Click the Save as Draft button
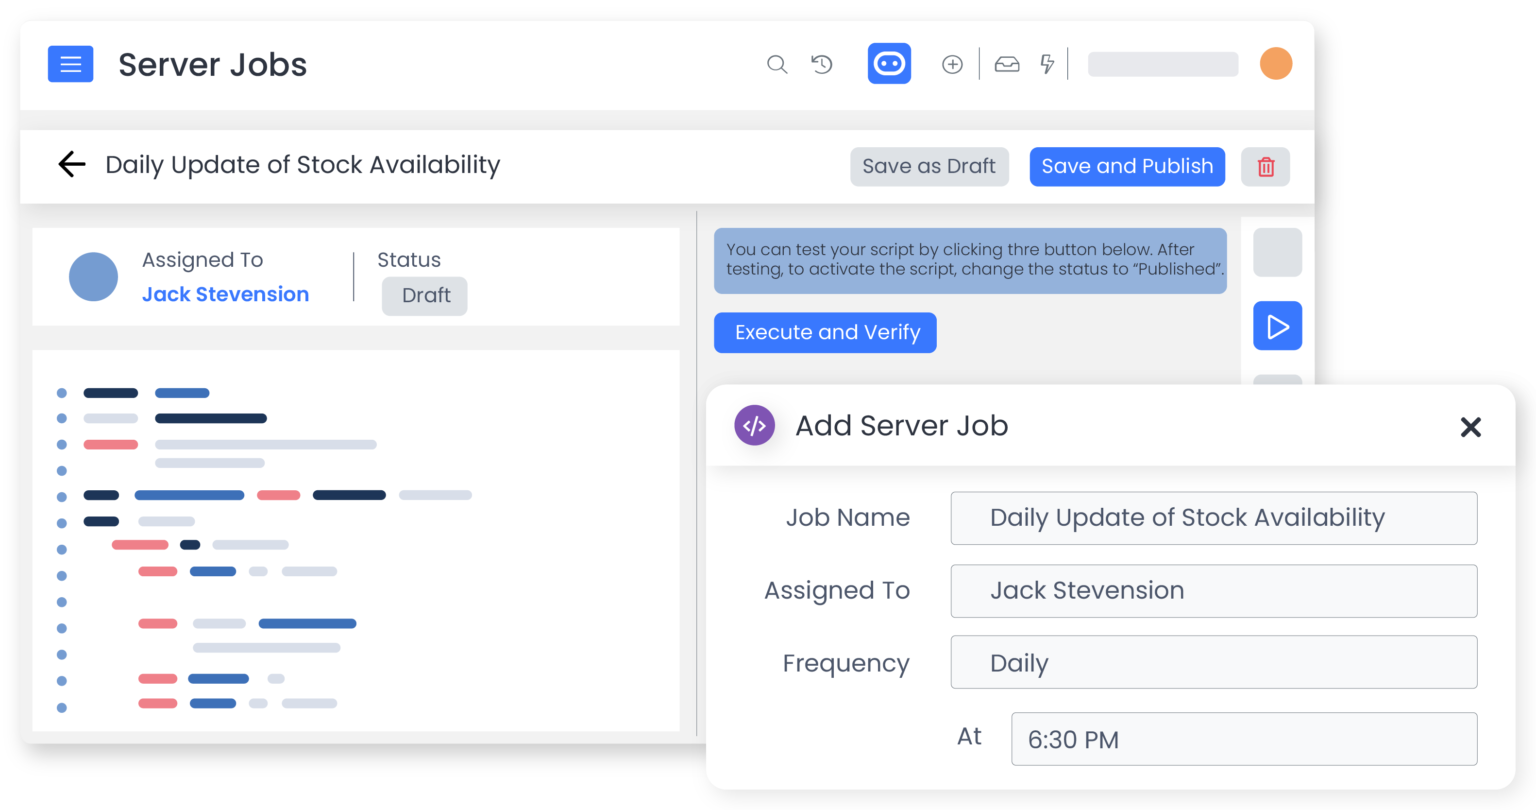This screenshot has height=810, width=1536. coord(929,166)
